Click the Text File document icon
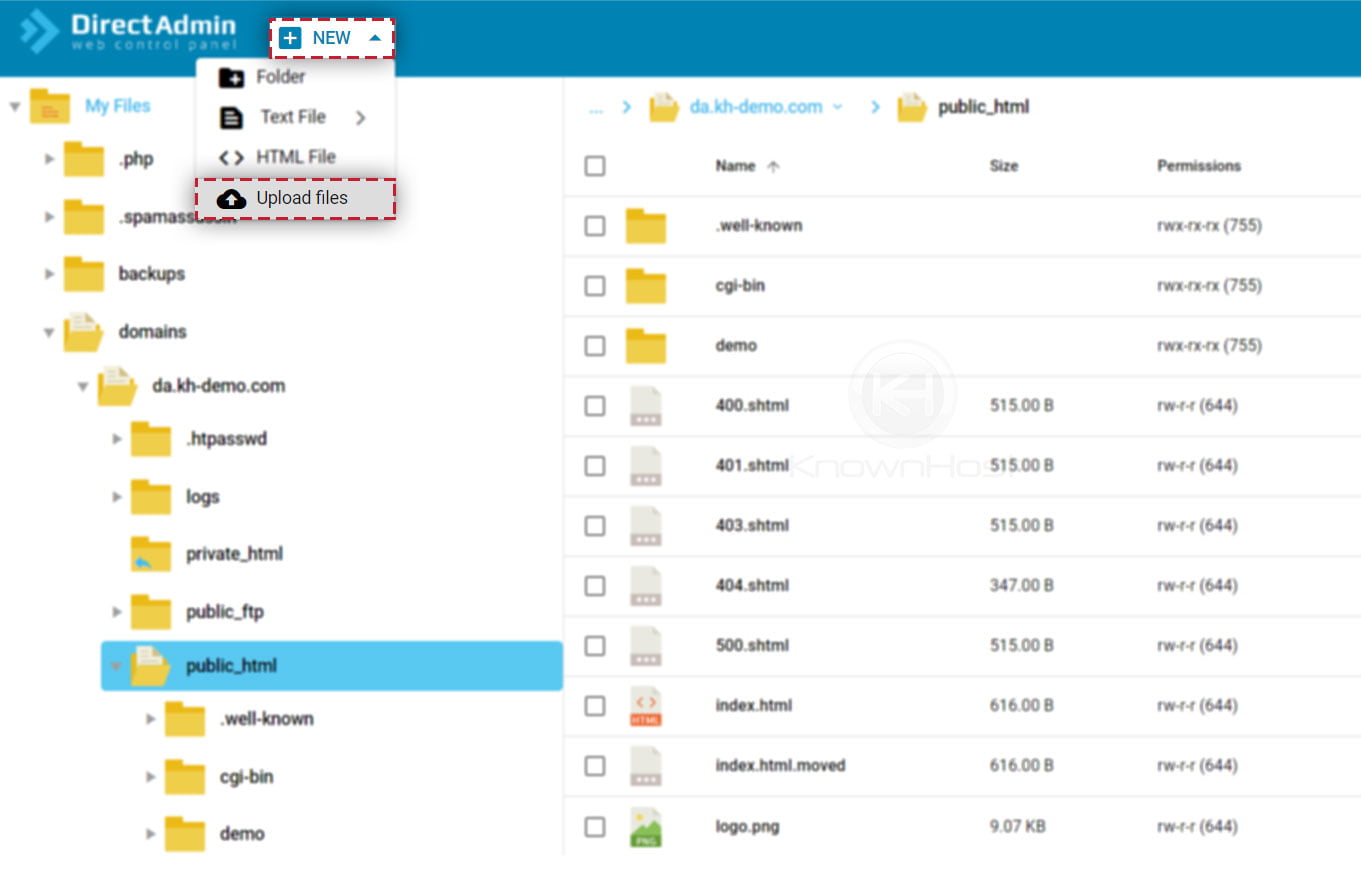The image size is (1361, 883). 231,117
